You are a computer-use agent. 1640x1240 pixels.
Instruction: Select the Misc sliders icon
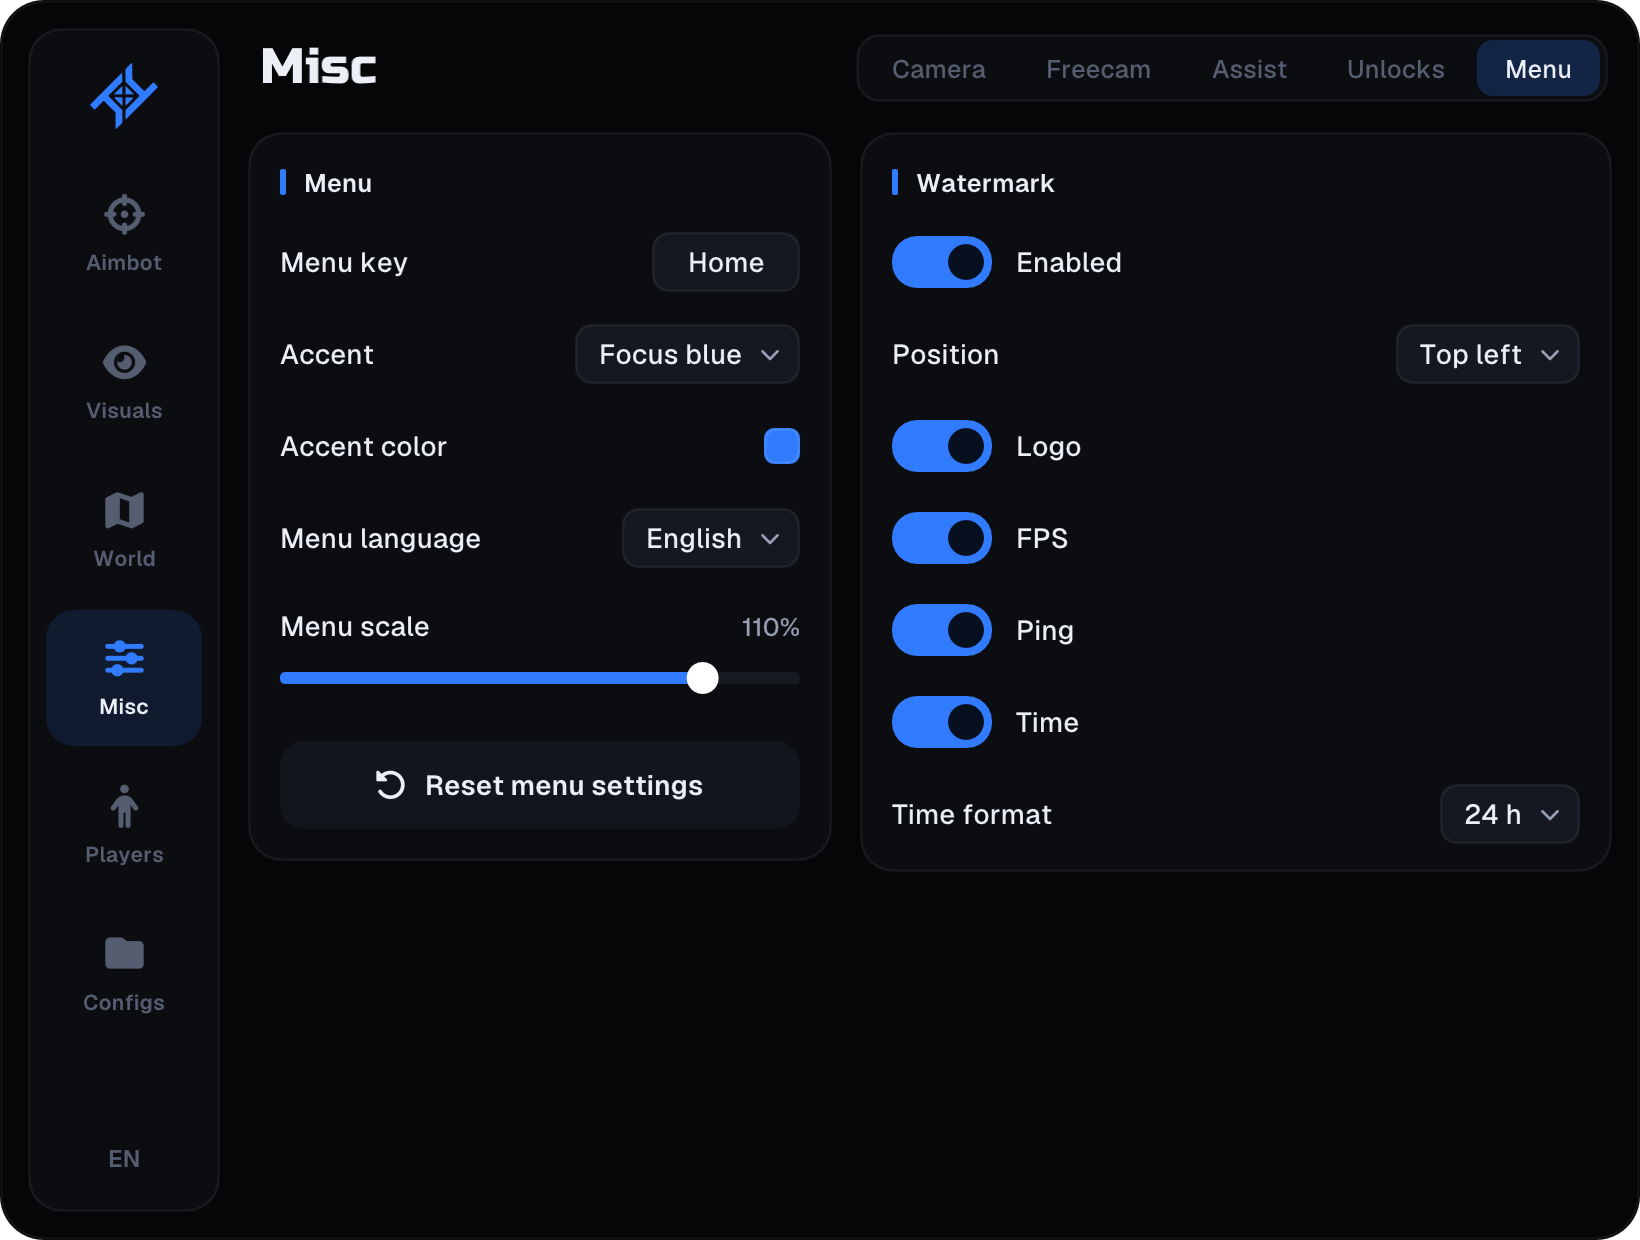click(x=124, y=658)
